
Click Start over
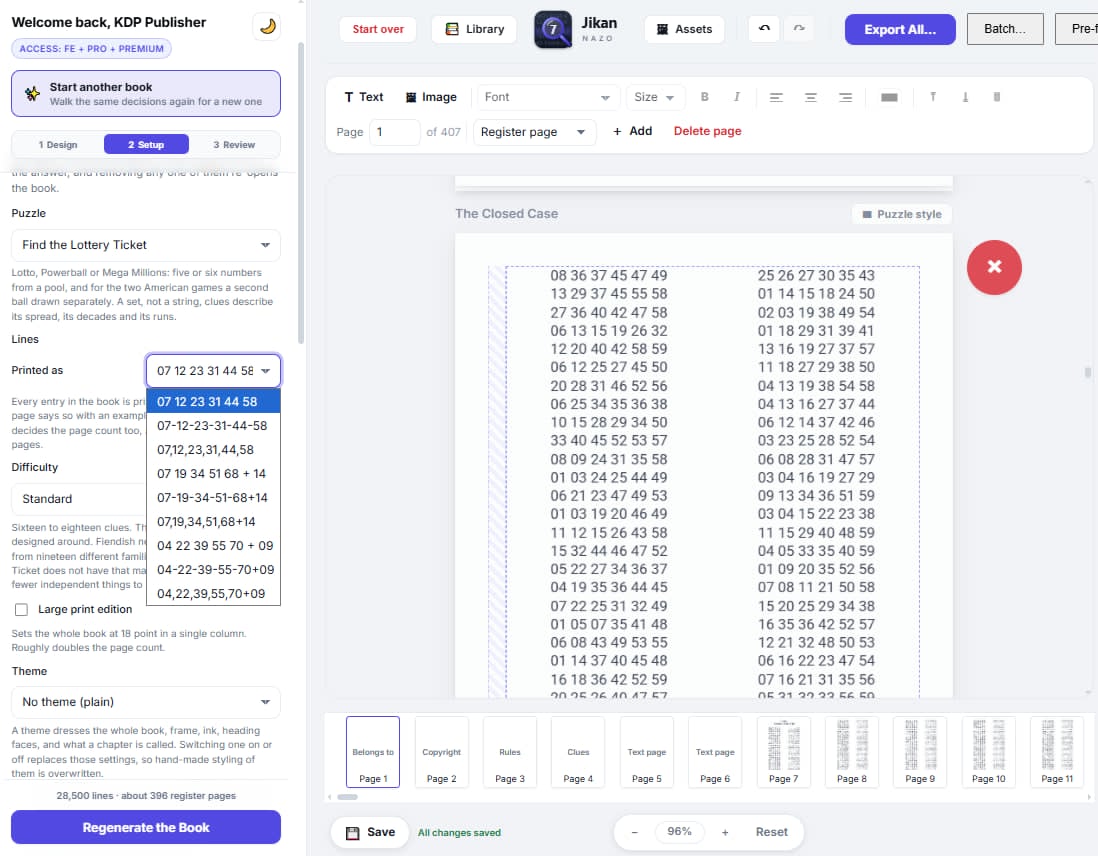coord(377,29)
